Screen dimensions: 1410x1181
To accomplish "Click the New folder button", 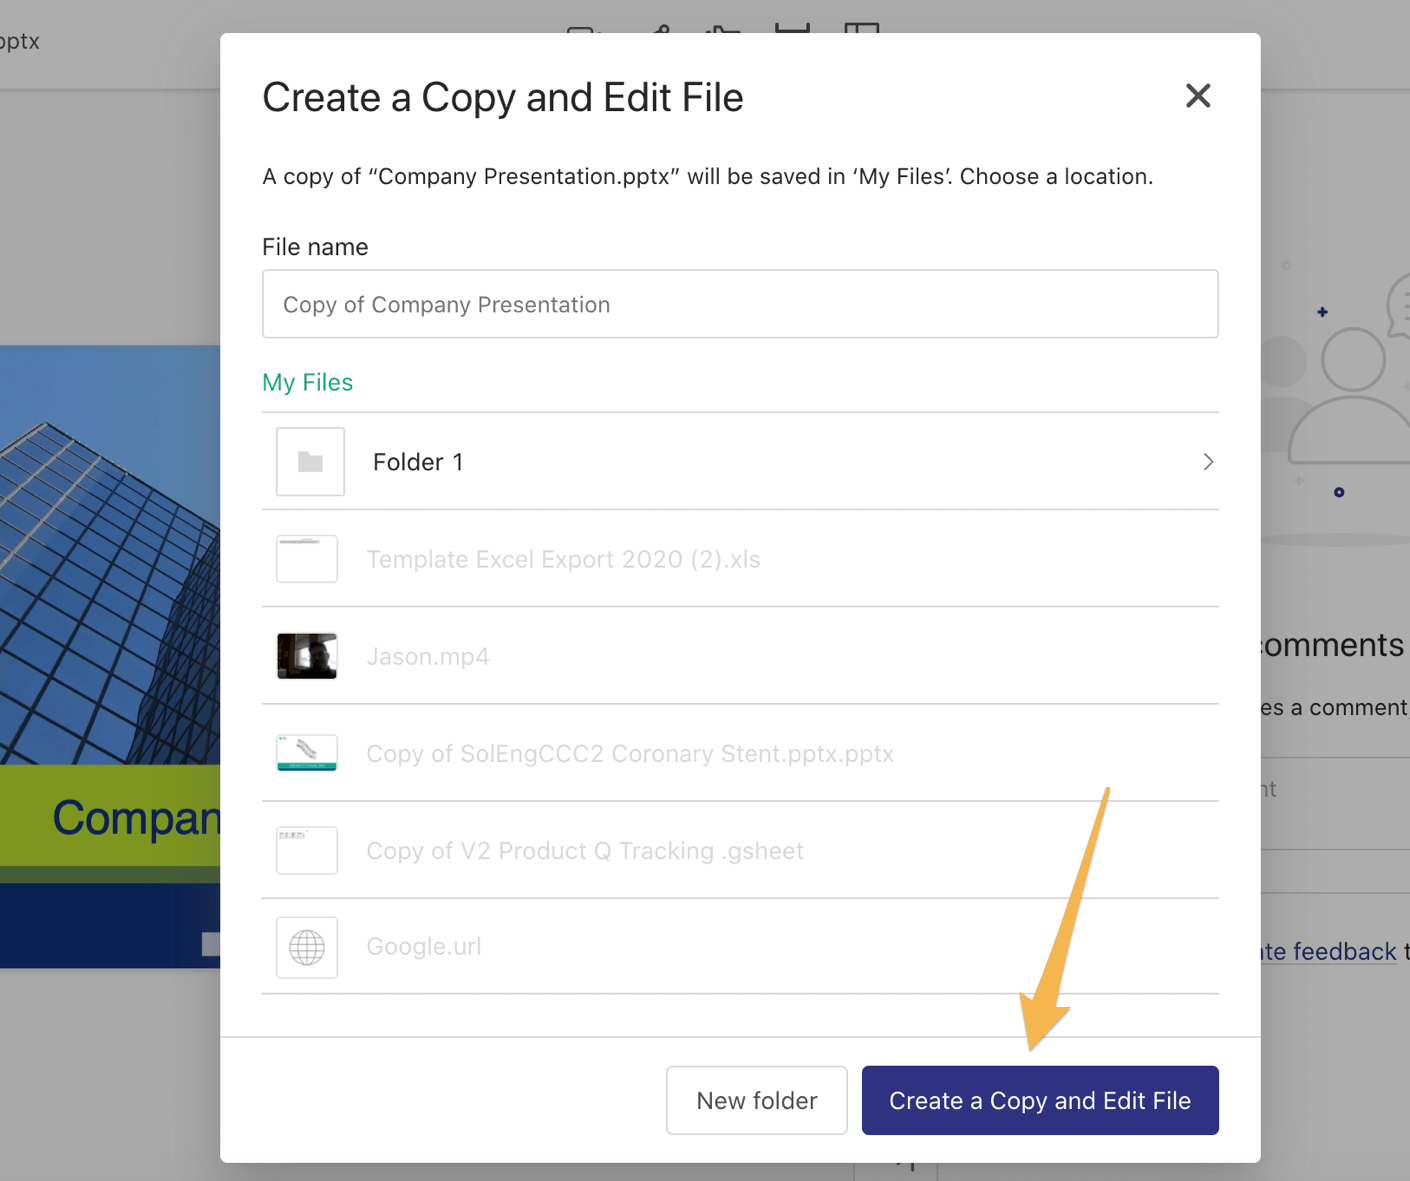I will click(756, 1100).
